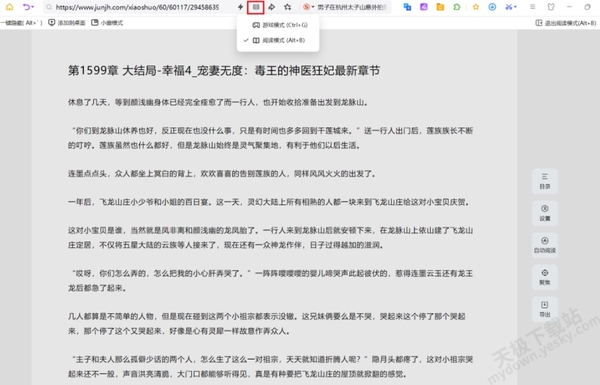
Task: Switch to 小窗模式
Action: click(x=107, y=23)
